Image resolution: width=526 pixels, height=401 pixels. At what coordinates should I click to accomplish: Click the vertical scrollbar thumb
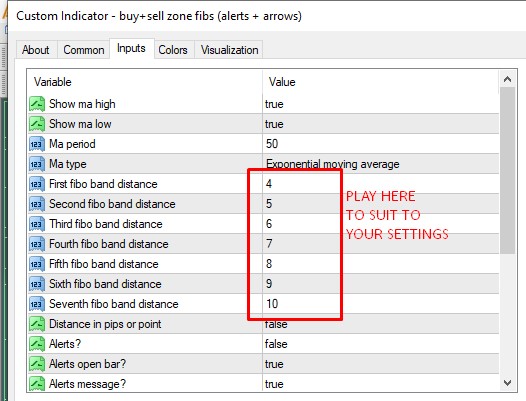[507, 170]
